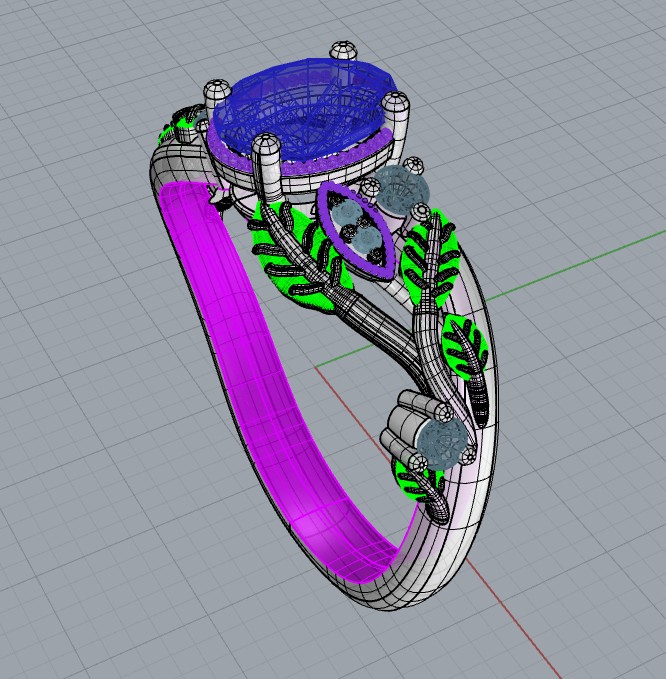Select the left-side prong of the center setting
Screen dimensions: 666x679
[x=216, y=95]
